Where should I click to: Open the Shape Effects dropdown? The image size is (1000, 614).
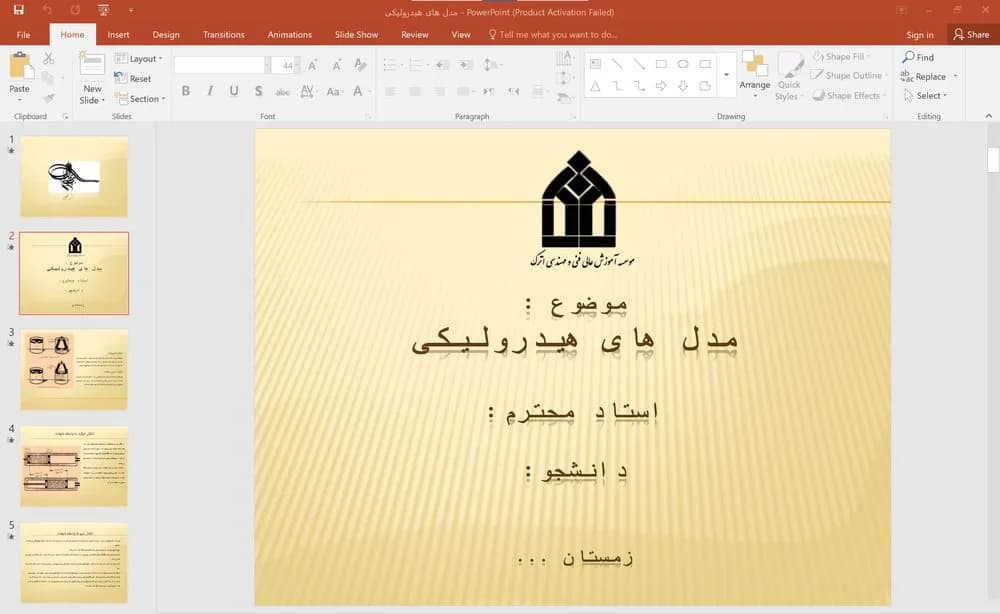tap(849, 96)
